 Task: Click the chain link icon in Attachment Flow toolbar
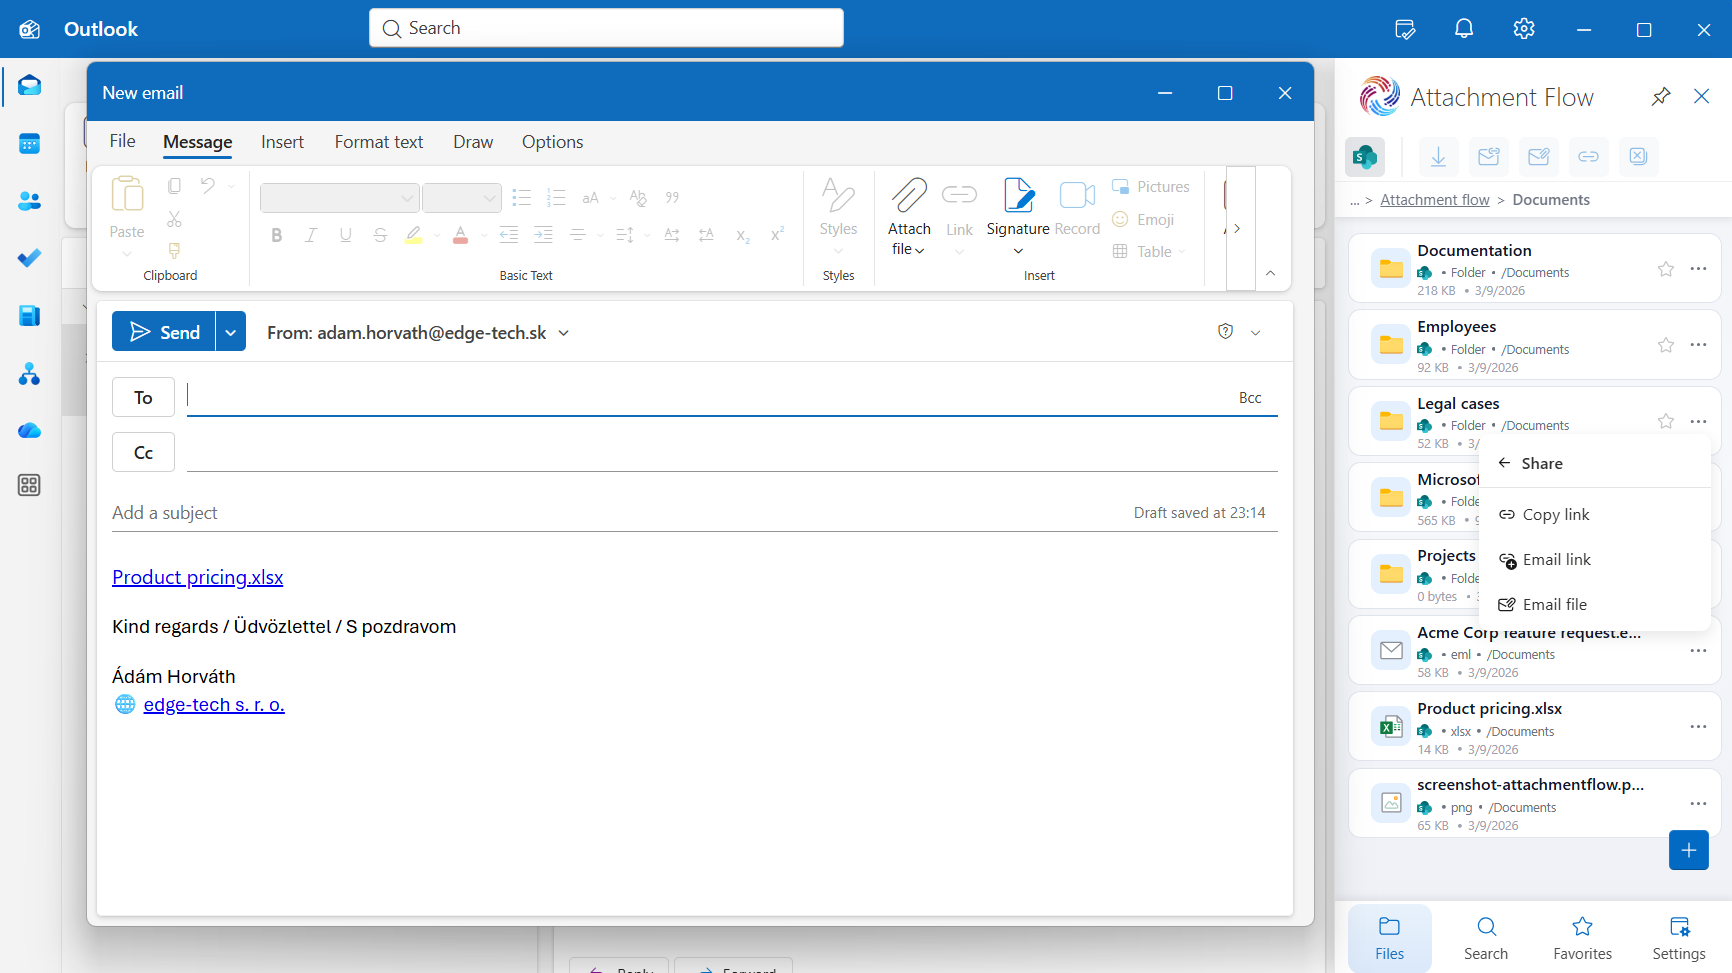pyautogui.click(x=1588, y=156)
